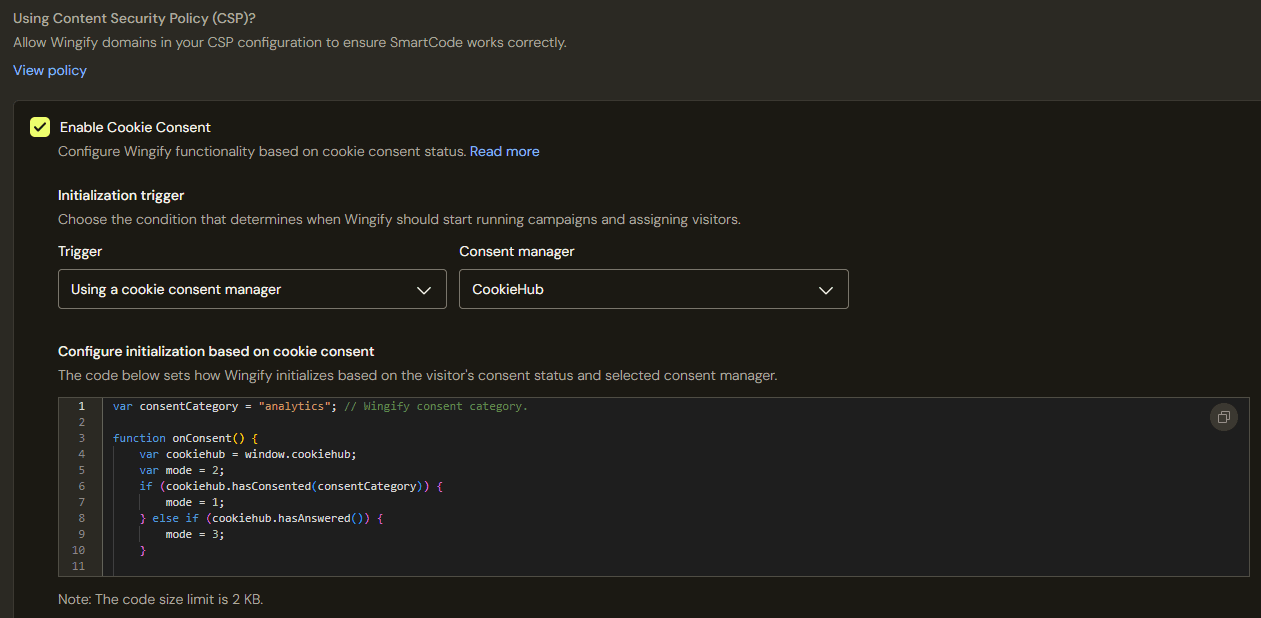
Task: Uncheck the Enable Cookie Consent checkbox
Action: pos(40,127)
